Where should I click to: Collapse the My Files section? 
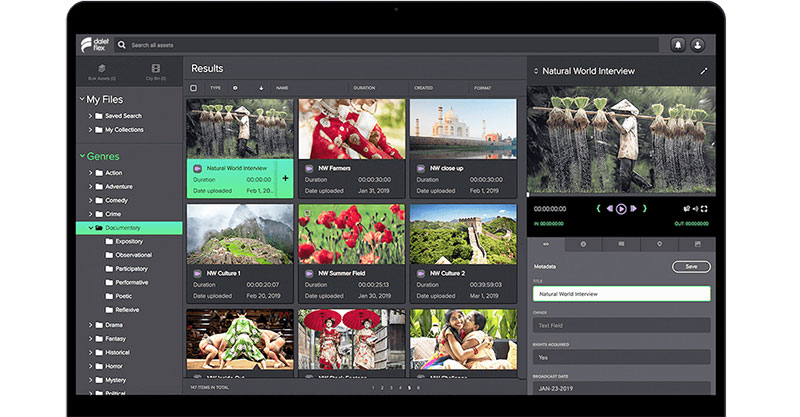pyautogui.click(x=82, y=99)
